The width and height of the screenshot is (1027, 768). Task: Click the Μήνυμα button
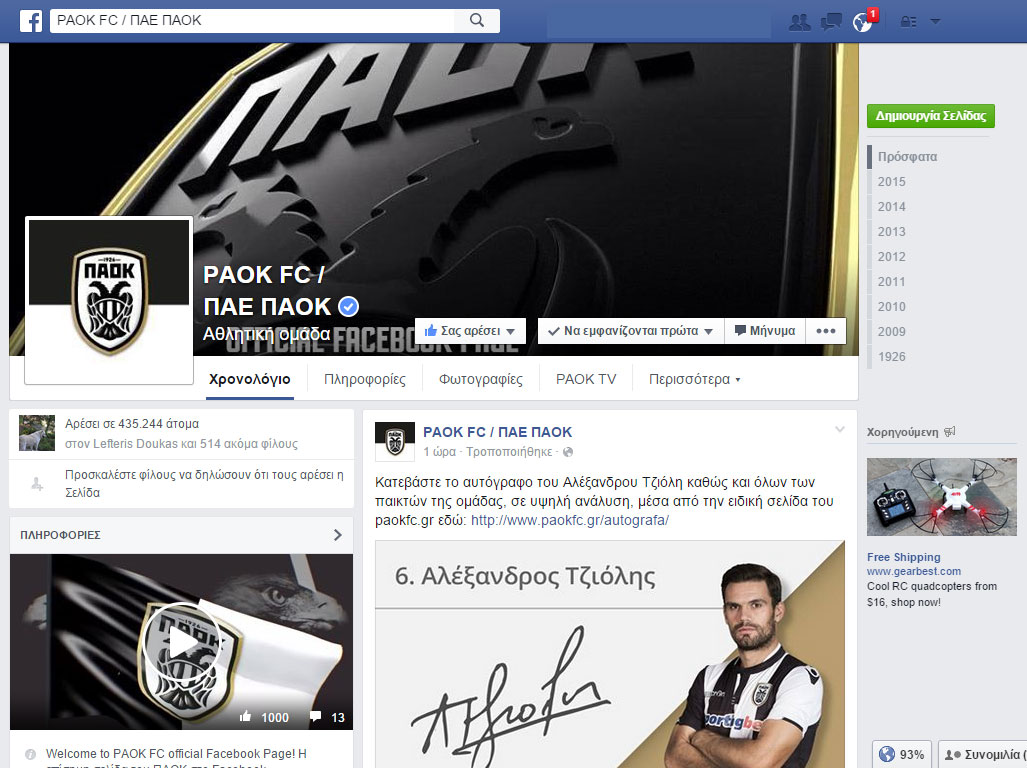(765, 331)
